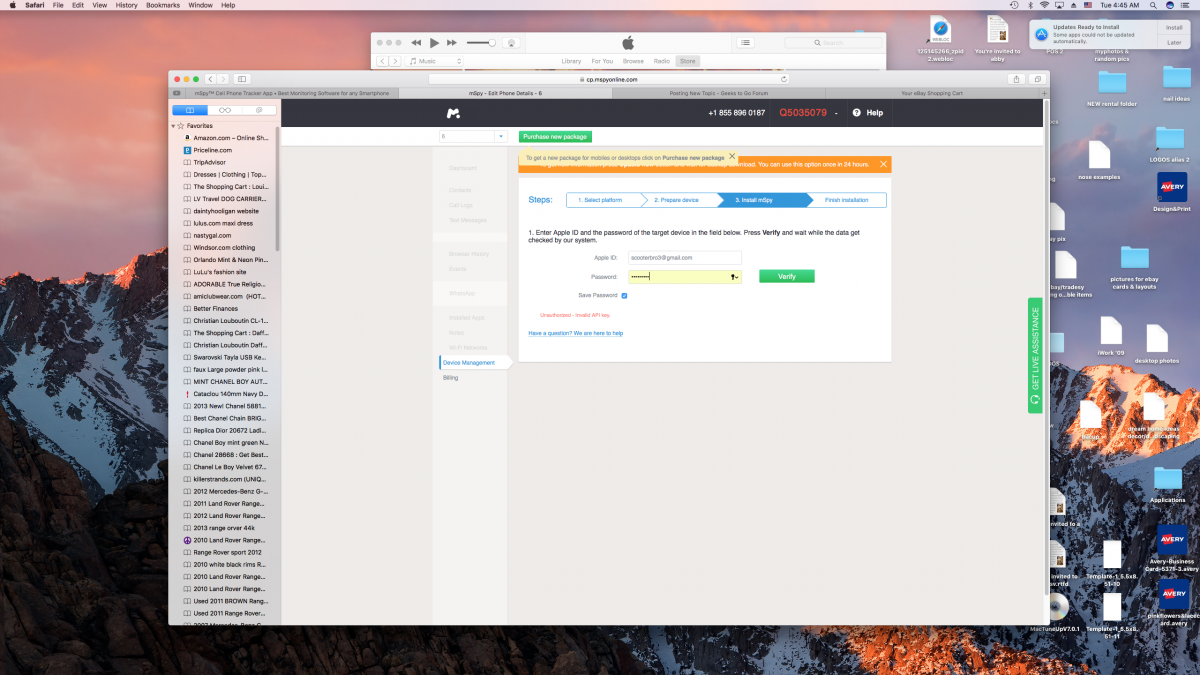Open the Amazon.com bookmark
The width and height of the screenshot is (1200, 675).
point(225,138)
